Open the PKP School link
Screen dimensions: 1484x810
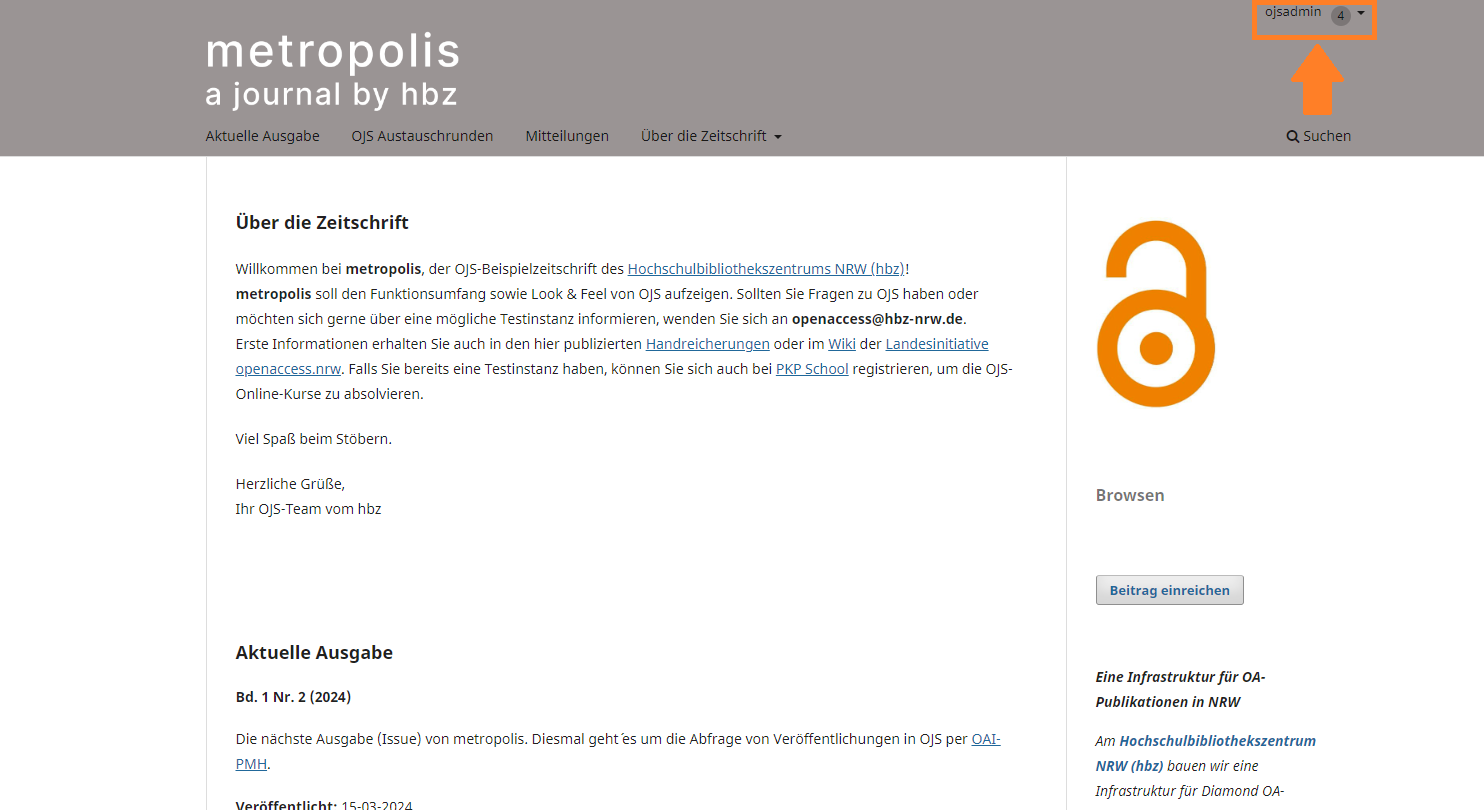(811, 369)
